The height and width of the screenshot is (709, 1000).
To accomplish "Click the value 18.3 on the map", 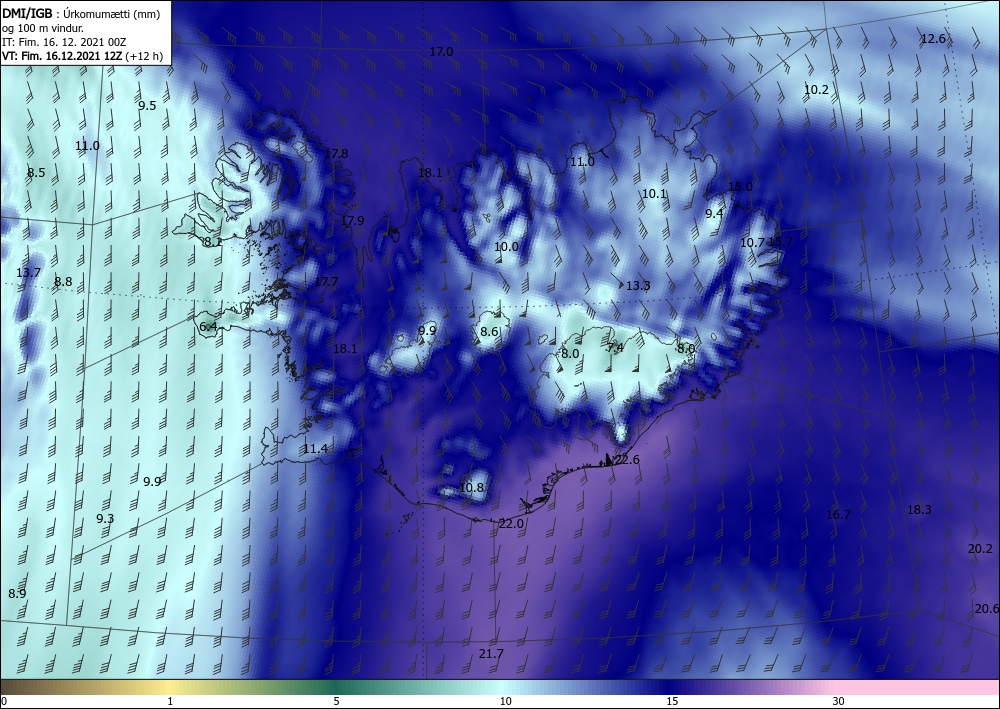I will 919,509.
